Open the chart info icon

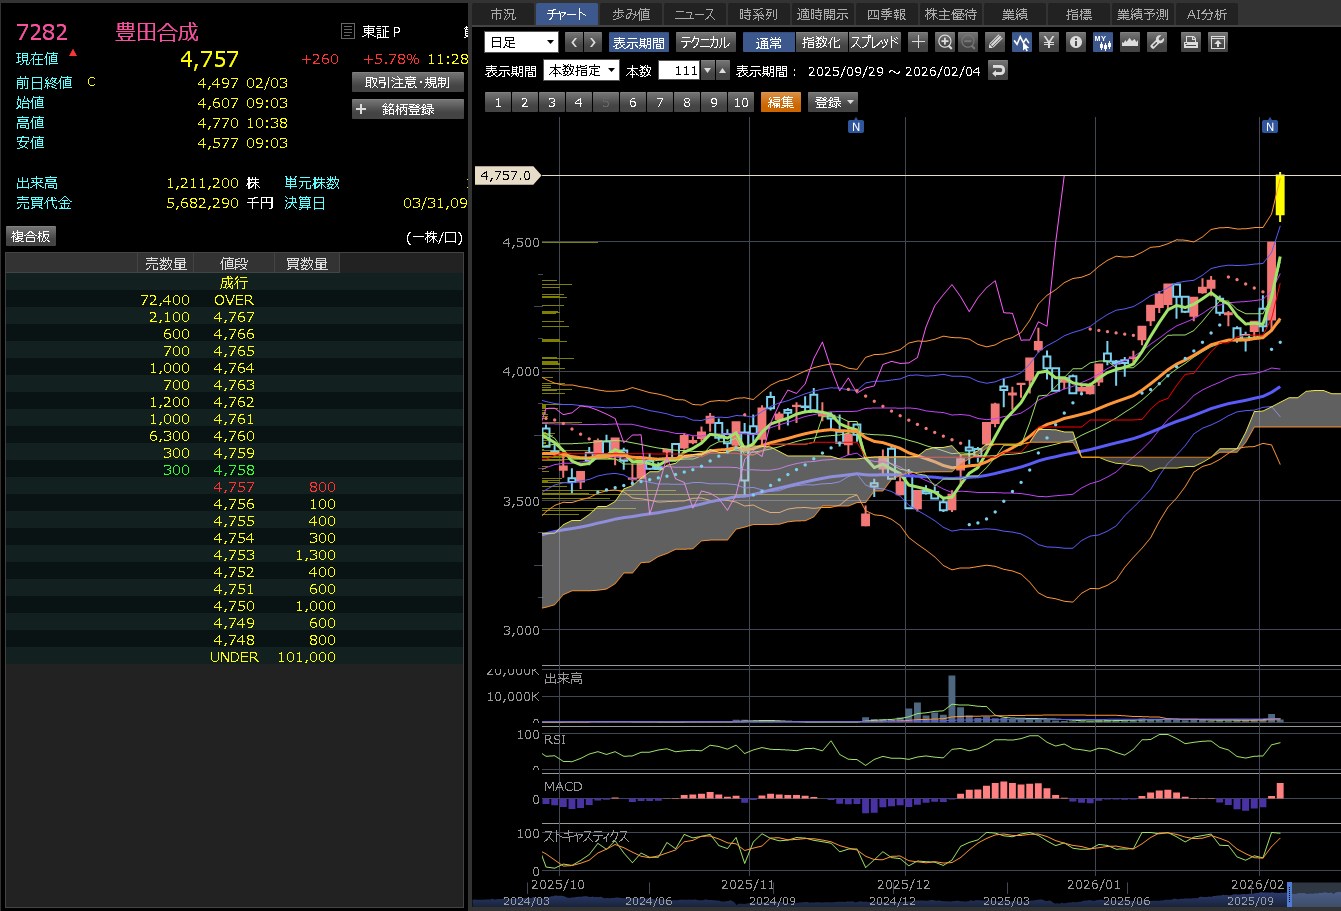[x=1075, y=42]
